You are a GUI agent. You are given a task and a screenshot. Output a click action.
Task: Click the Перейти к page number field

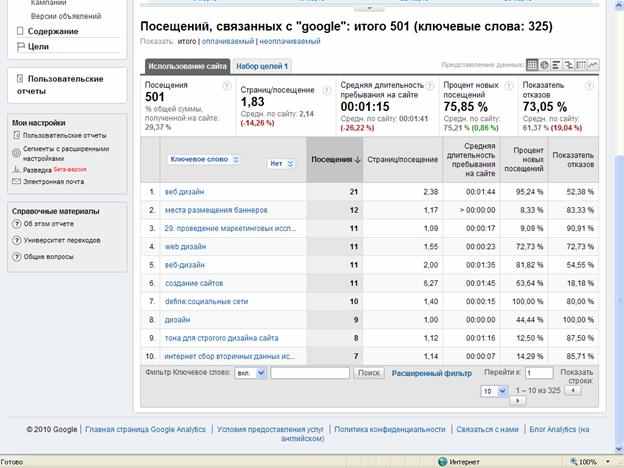tap(539, 373)
